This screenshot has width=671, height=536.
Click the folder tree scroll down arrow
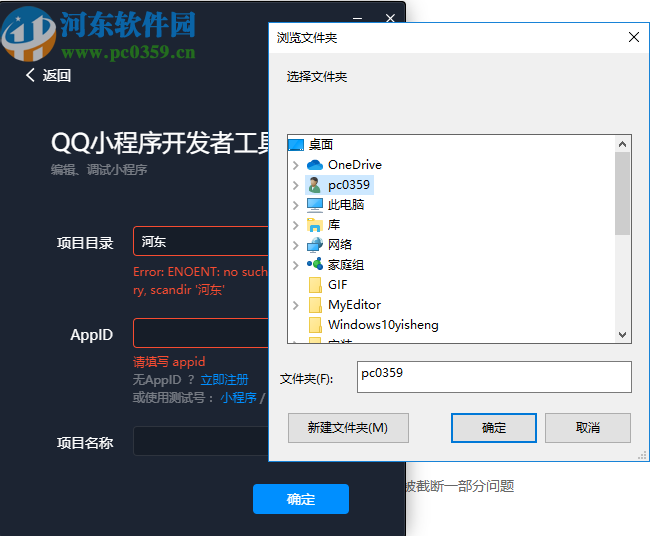tap(623, 335)
